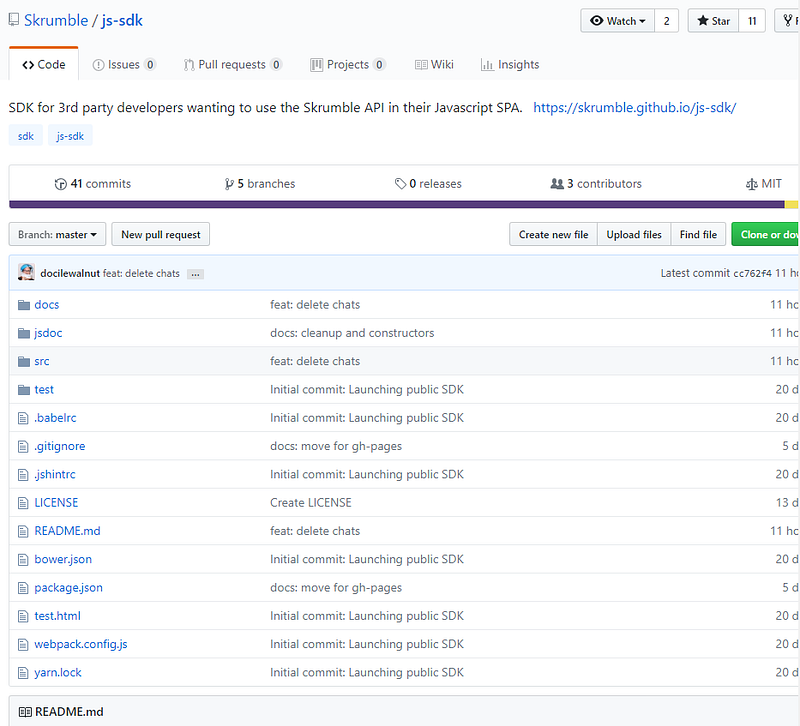View the 3 contributors list

click(x=596, y=184)
